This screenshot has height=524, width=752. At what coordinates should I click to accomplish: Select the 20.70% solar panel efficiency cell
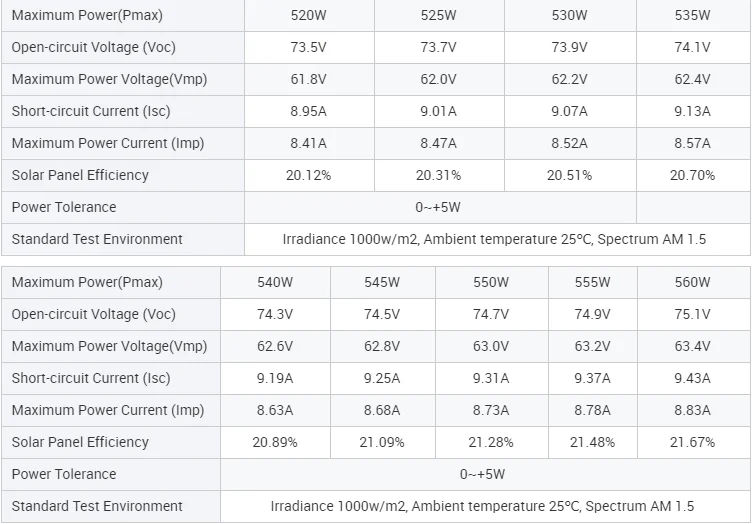click(x=692, y=175)
